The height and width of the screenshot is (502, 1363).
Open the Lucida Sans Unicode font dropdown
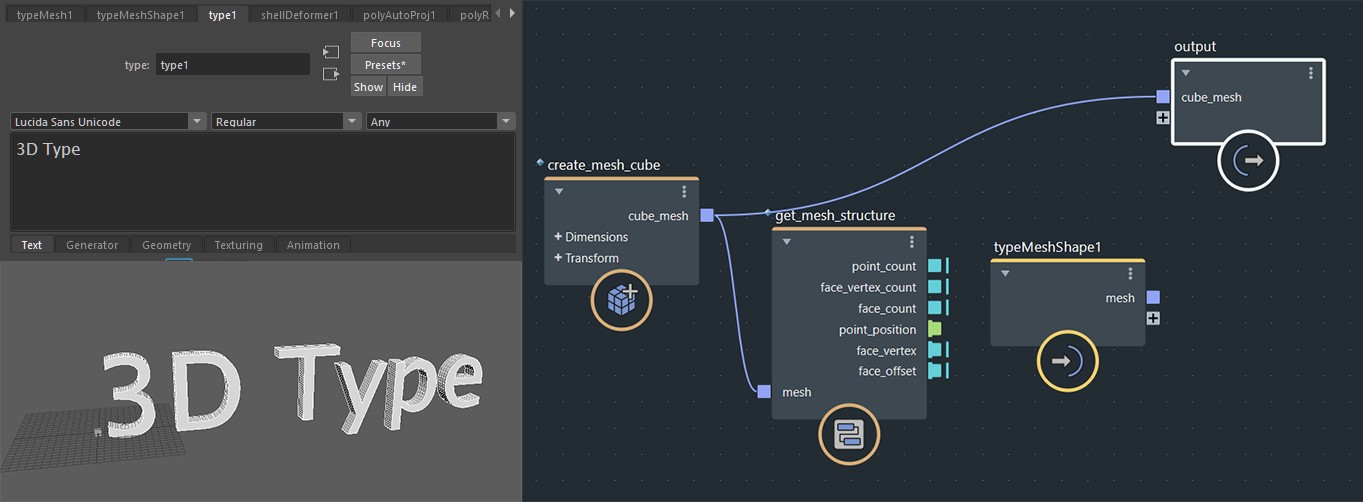pos(108,121)
